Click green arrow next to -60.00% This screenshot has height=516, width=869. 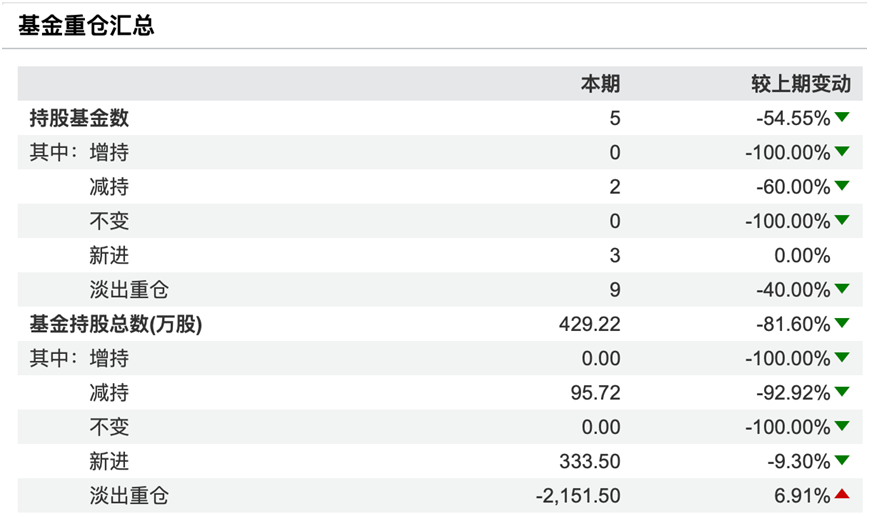pyautogui.click(x=842, y=186)
